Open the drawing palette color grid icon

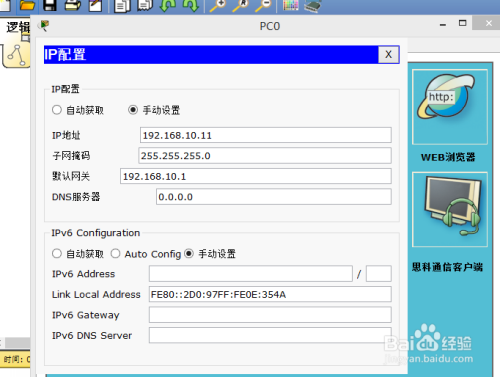[x=291, y=5]
